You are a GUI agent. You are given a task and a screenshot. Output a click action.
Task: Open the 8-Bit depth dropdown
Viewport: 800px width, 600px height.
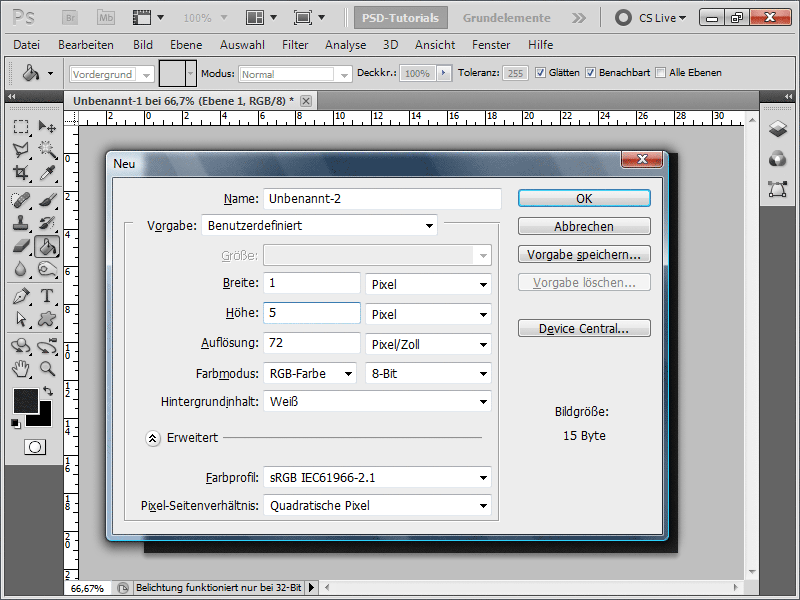pos(428,373)
